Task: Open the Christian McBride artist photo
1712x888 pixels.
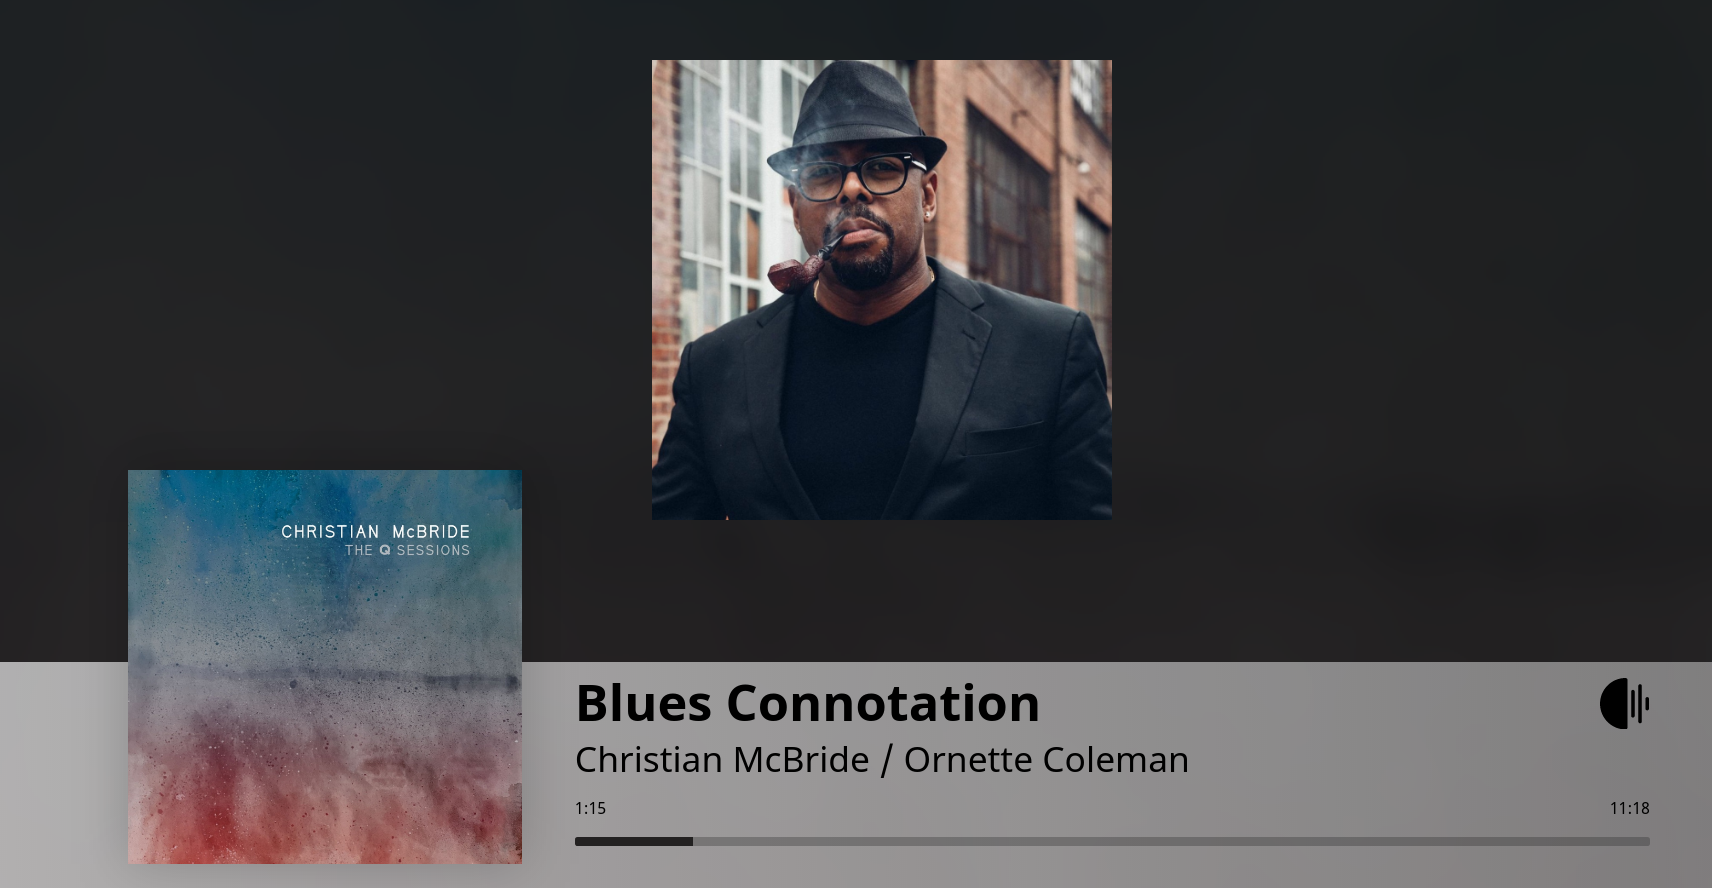Action: (x=882, y=290)
